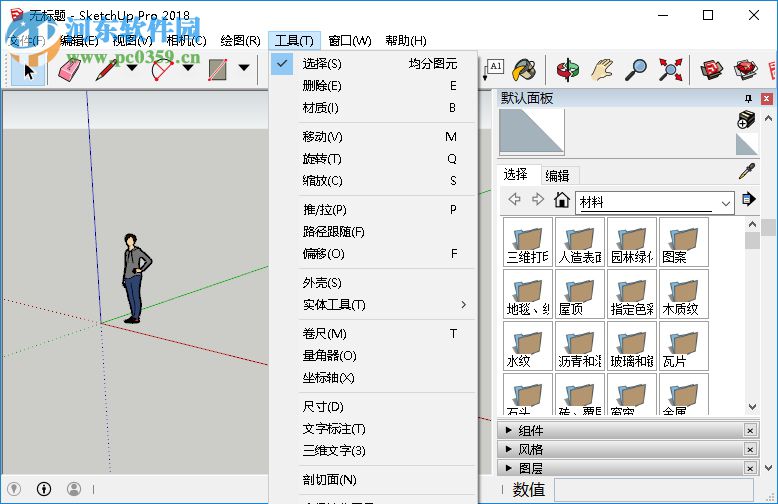Choose 旋转(T) from tools menu
This screenshot has height=504, width=778.
pyautogui.click(x=373, y=159)
